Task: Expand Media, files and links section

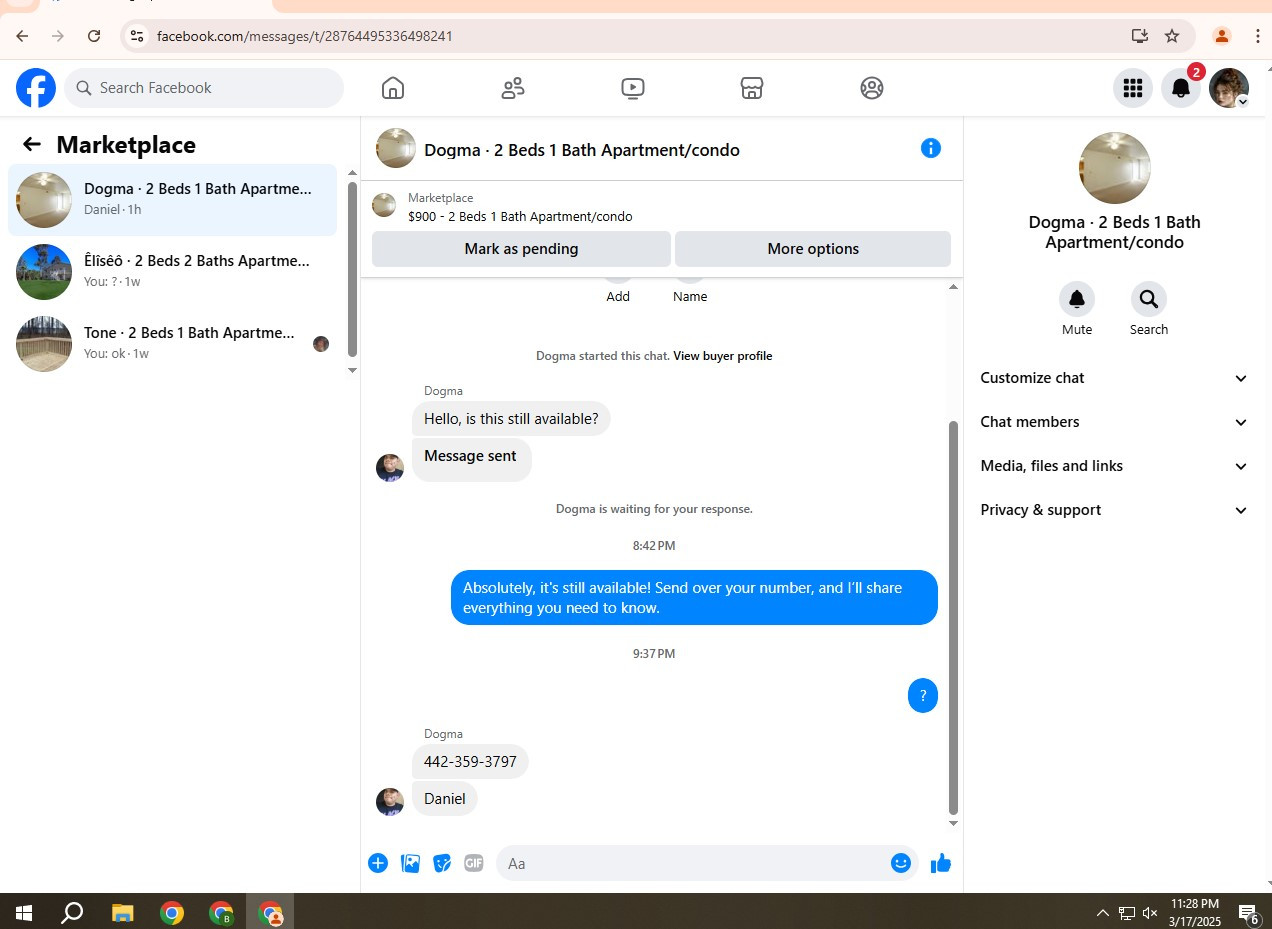Action: [x=1114, y=466]
